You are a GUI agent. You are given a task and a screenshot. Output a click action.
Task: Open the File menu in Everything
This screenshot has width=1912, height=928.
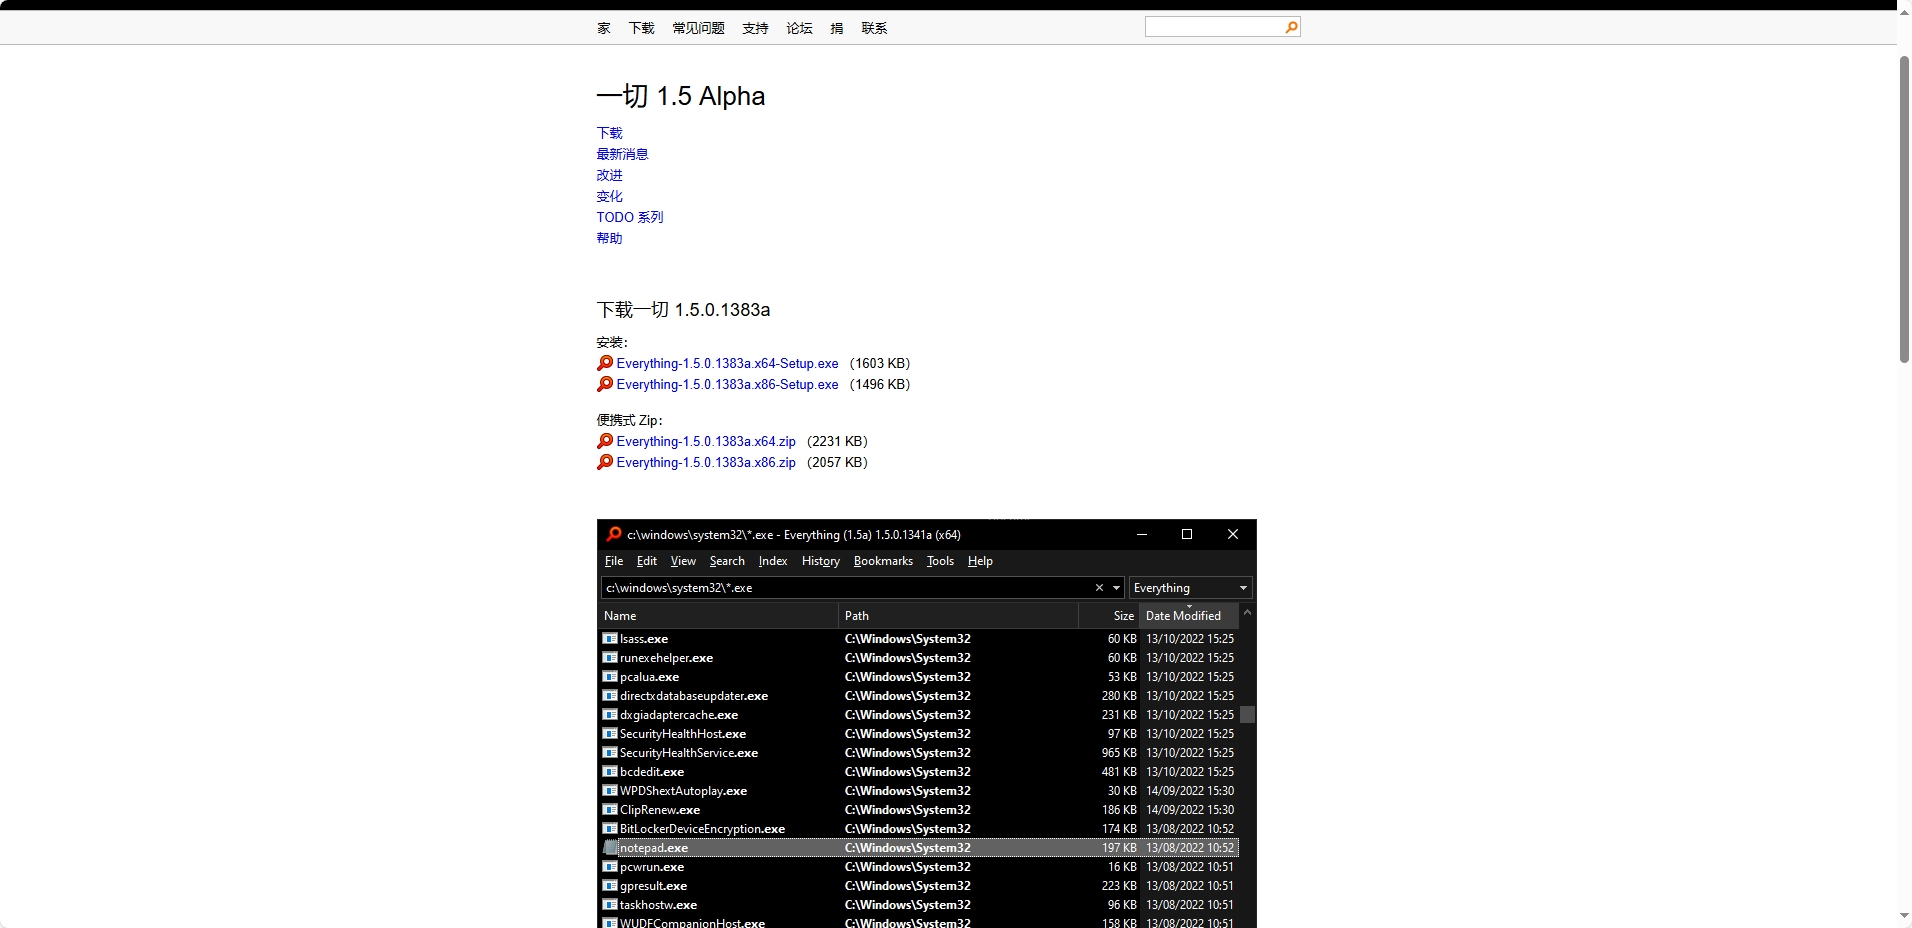[614, 561]
